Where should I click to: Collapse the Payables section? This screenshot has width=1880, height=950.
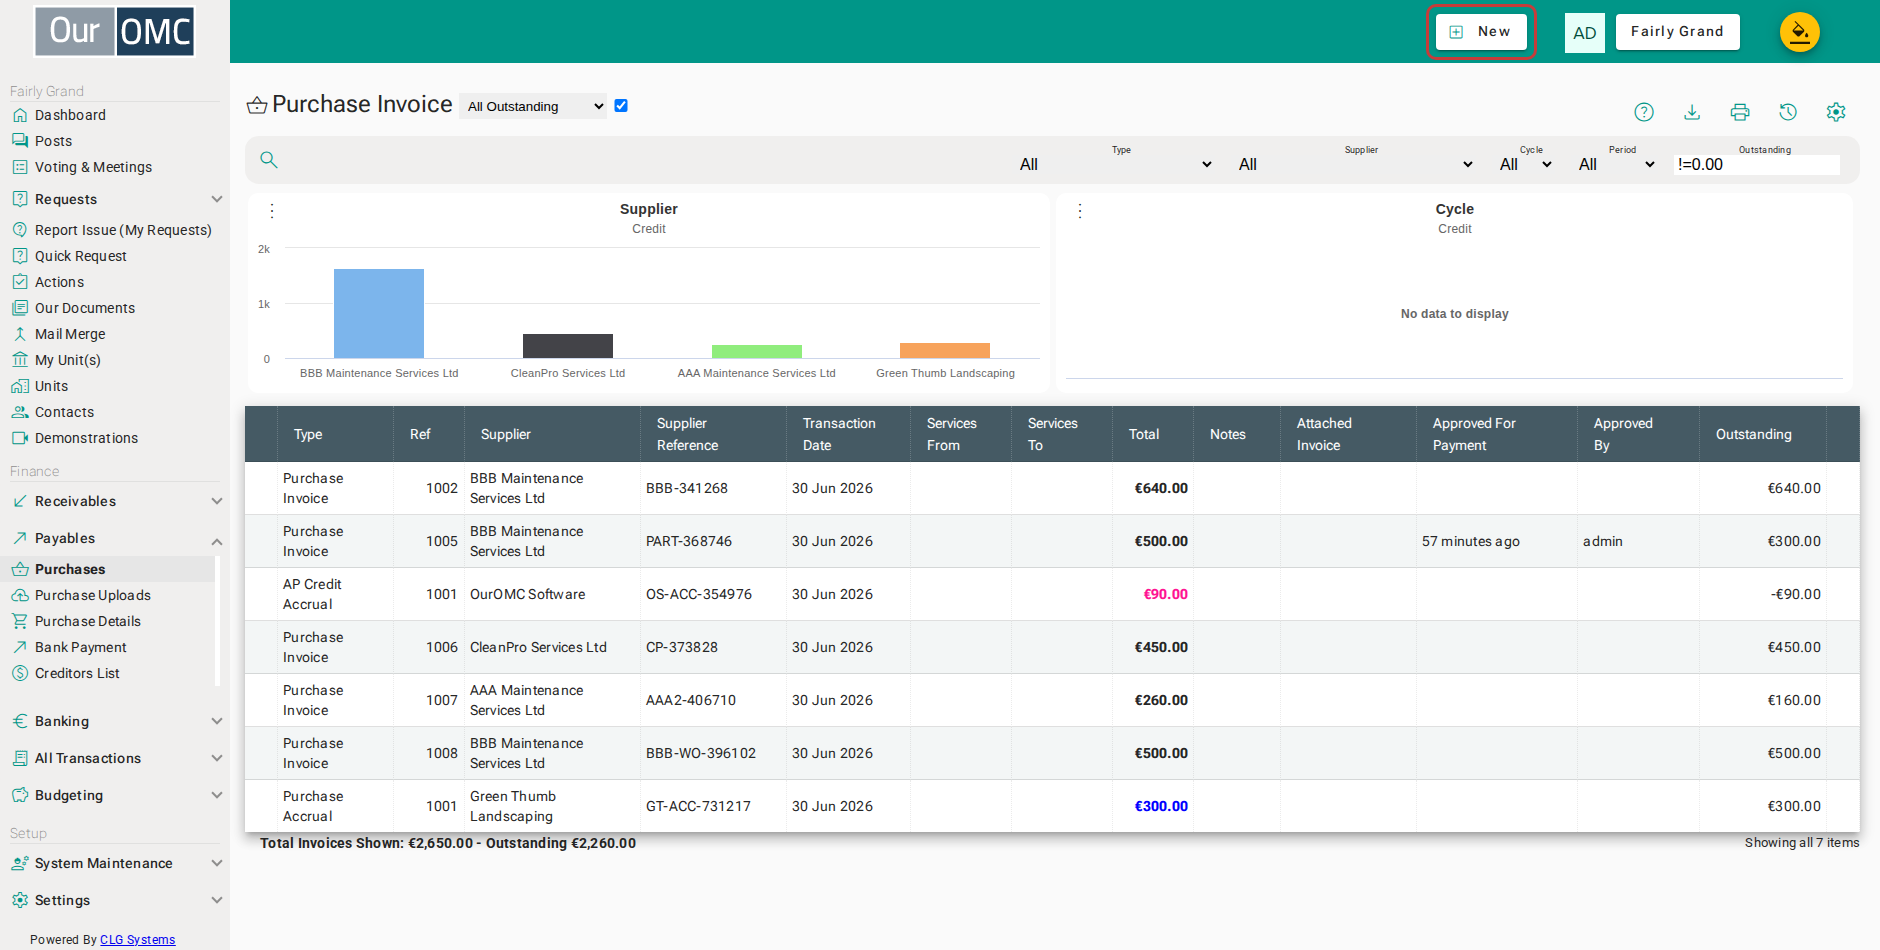click(x=116, y=538)
